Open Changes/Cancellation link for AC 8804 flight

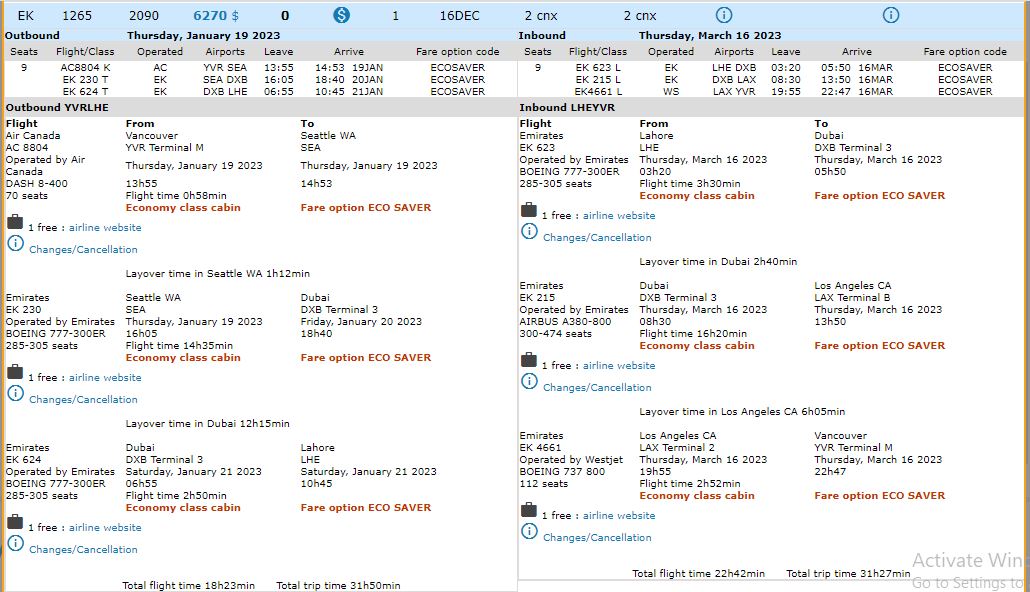click(x=83, y=250)
